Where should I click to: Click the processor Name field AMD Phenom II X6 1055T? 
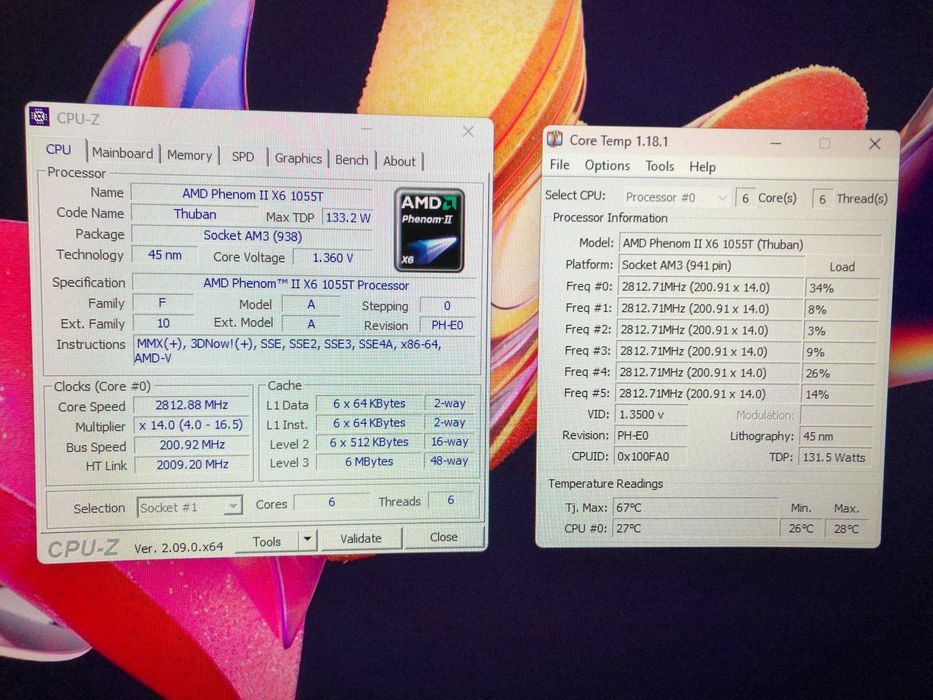[x=252, y=195]
